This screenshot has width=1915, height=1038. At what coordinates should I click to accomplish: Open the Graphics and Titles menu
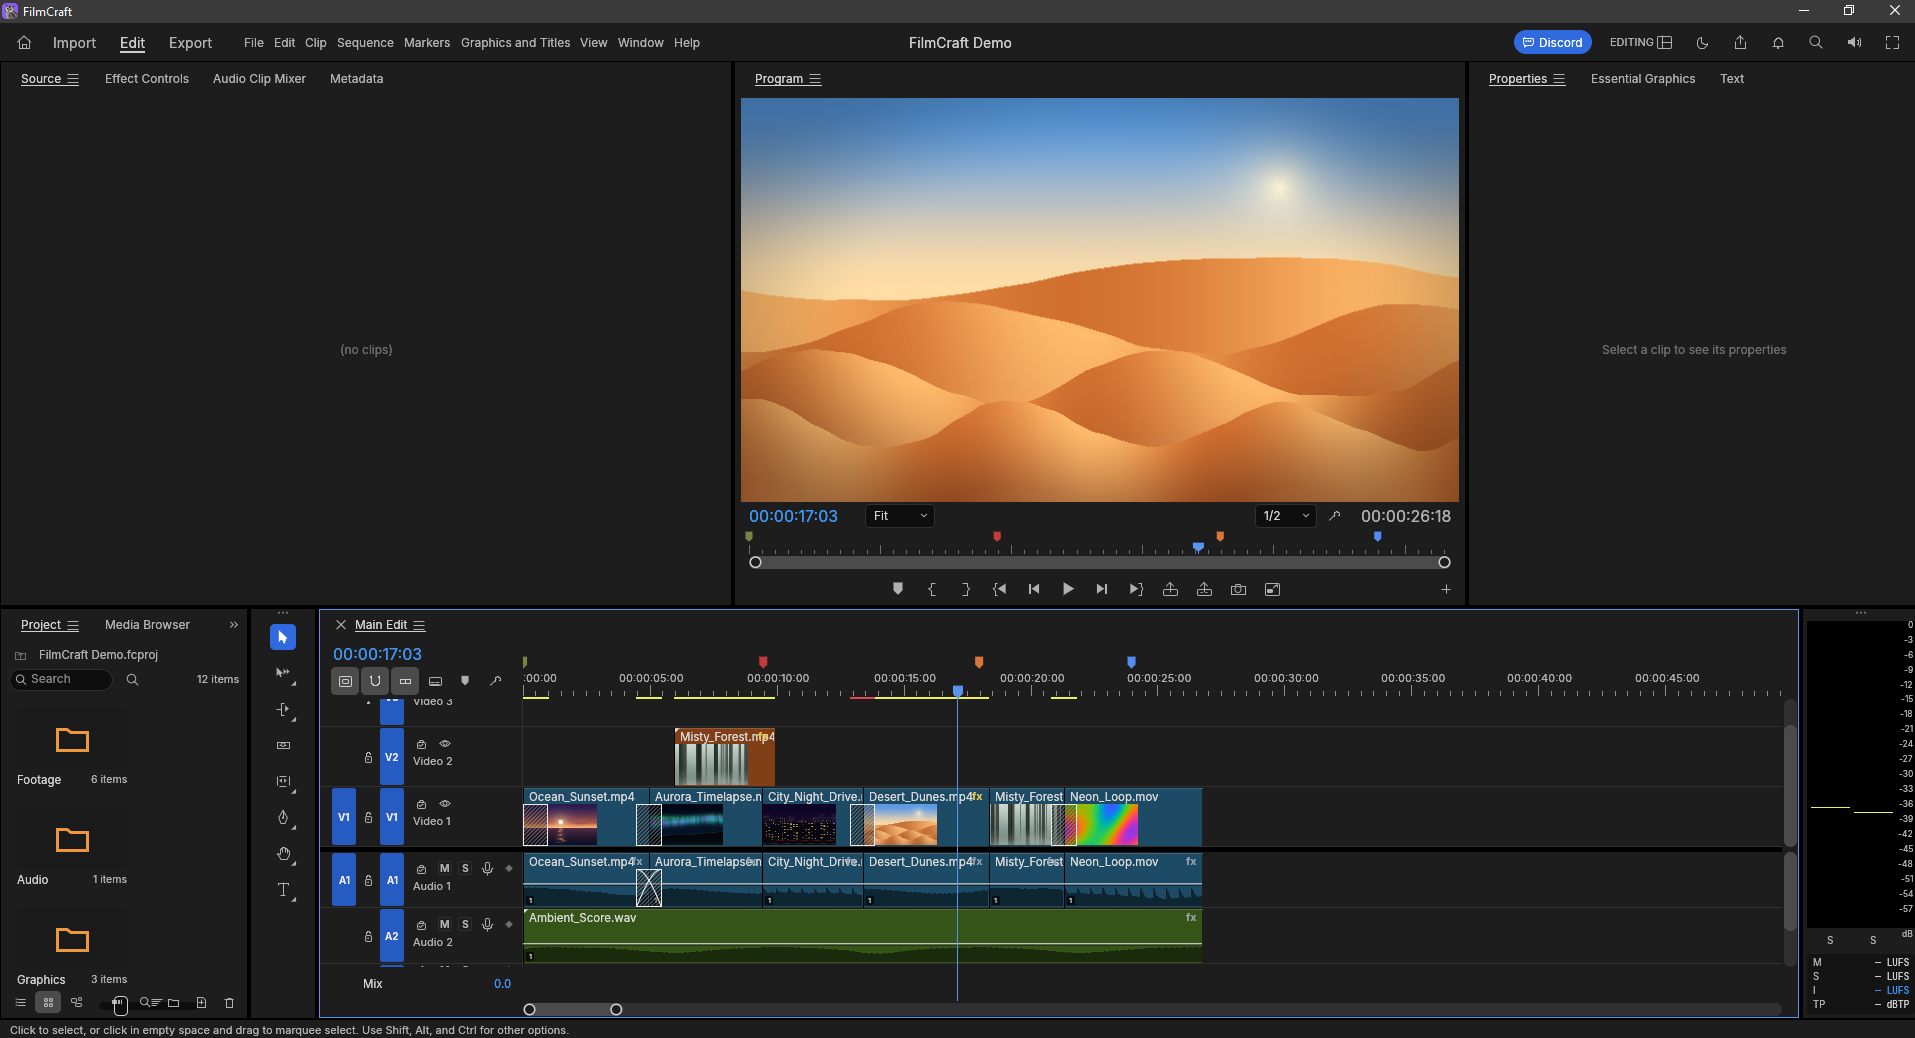pyautogui.click(x=515, y=43)
